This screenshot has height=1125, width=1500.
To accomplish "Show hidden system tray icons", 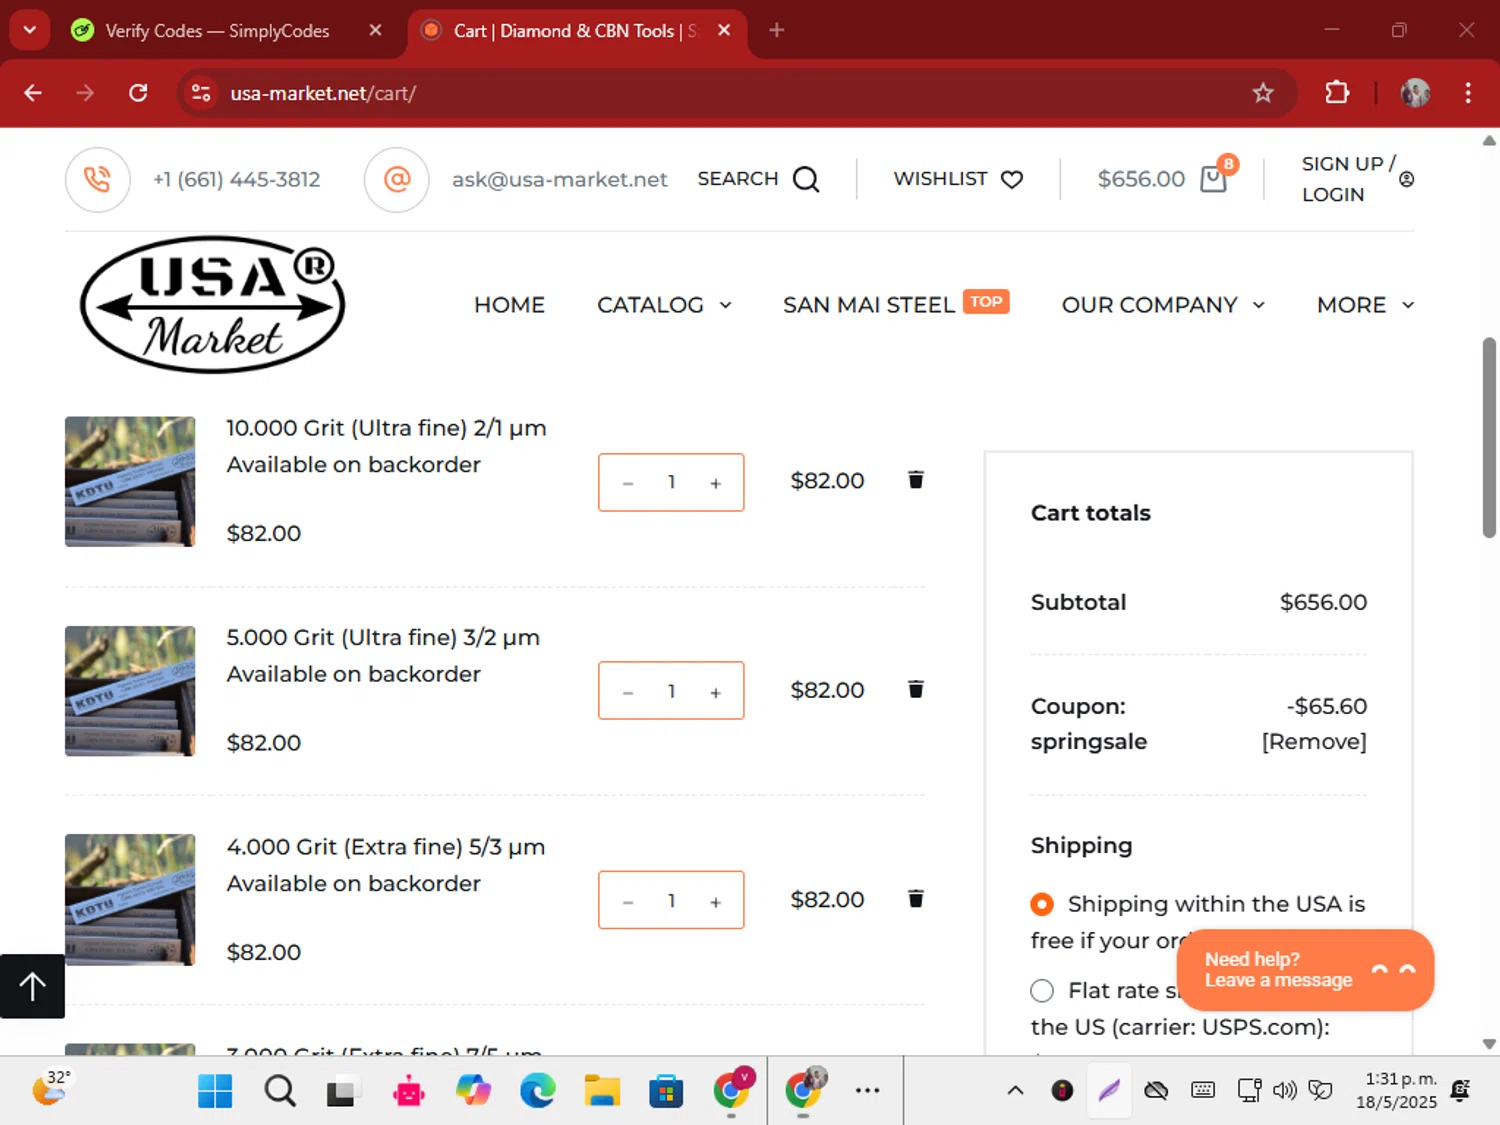I will click(1015, 1090).
